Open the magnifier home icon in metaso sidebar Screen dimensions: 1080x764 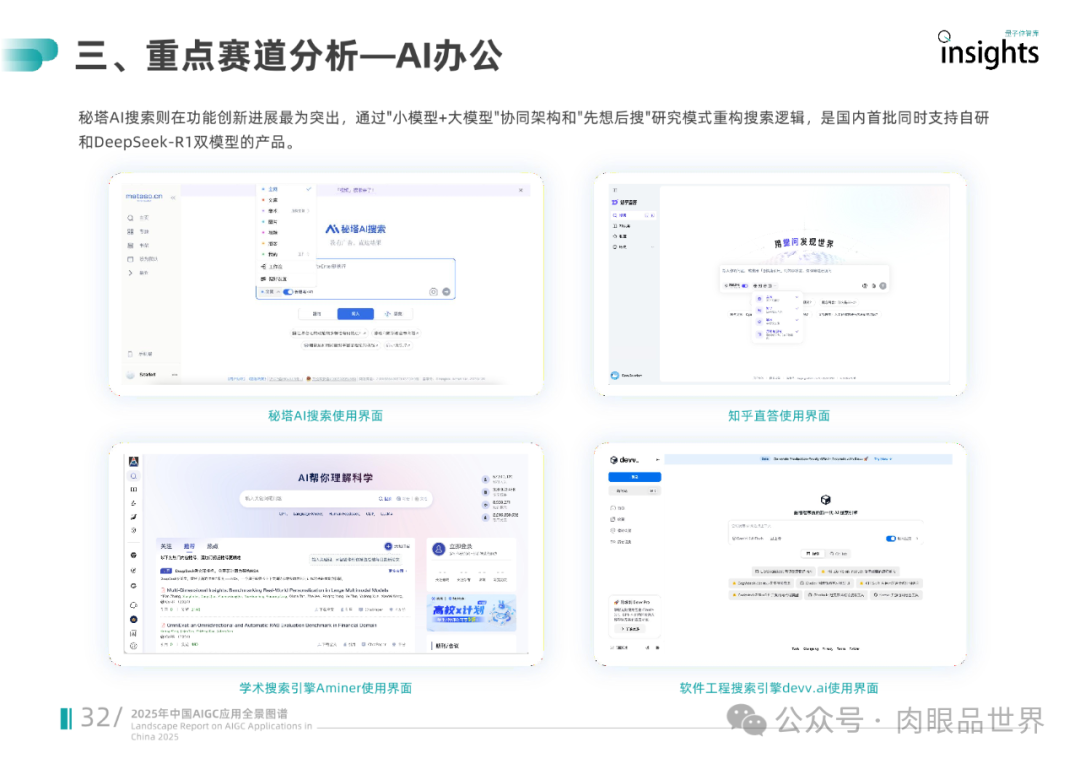coord(130,218)
